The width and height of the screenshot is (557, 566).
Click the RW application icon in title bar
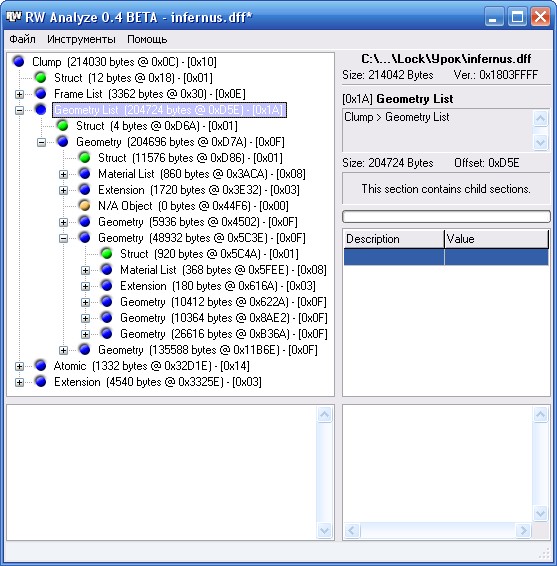(x=14, y=16)
